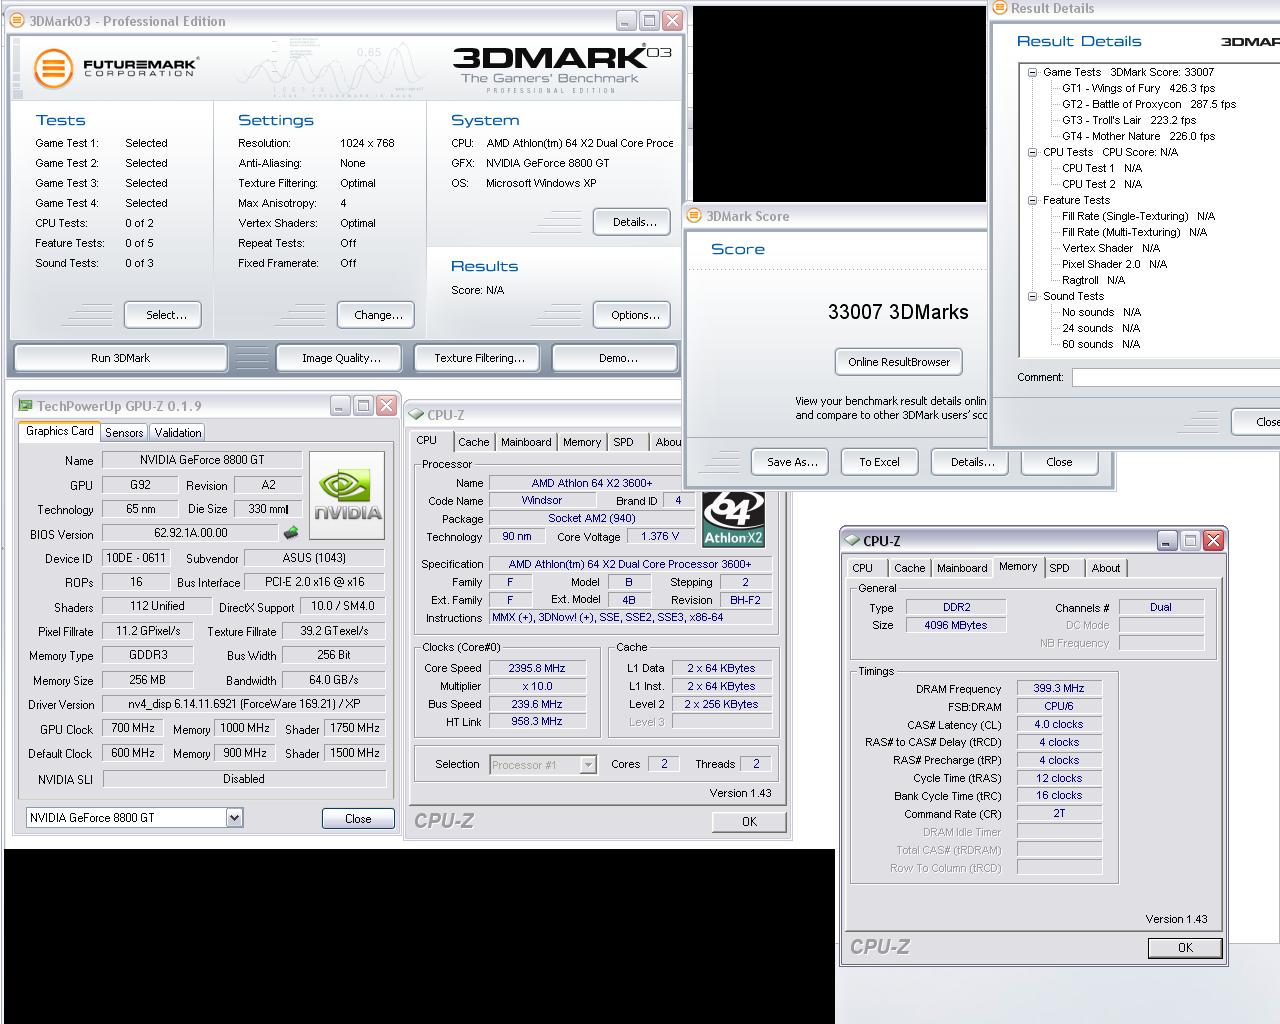The height and width of the screenshot is (1024, 1280).
Task: Click the 33007 3DMarks score text
Action: (x=898, y=312)
